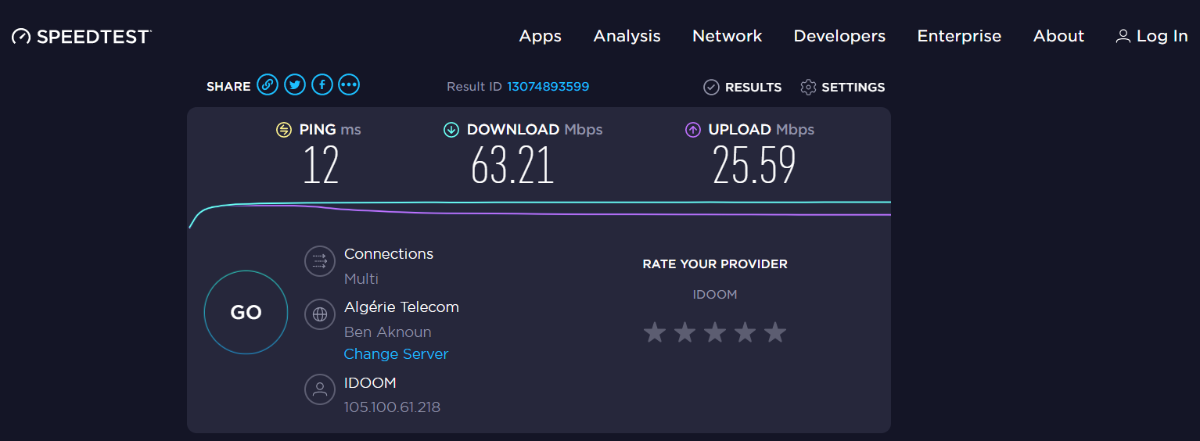Rate provider with first star
The image size is (1200, 441).
point(654,332)
